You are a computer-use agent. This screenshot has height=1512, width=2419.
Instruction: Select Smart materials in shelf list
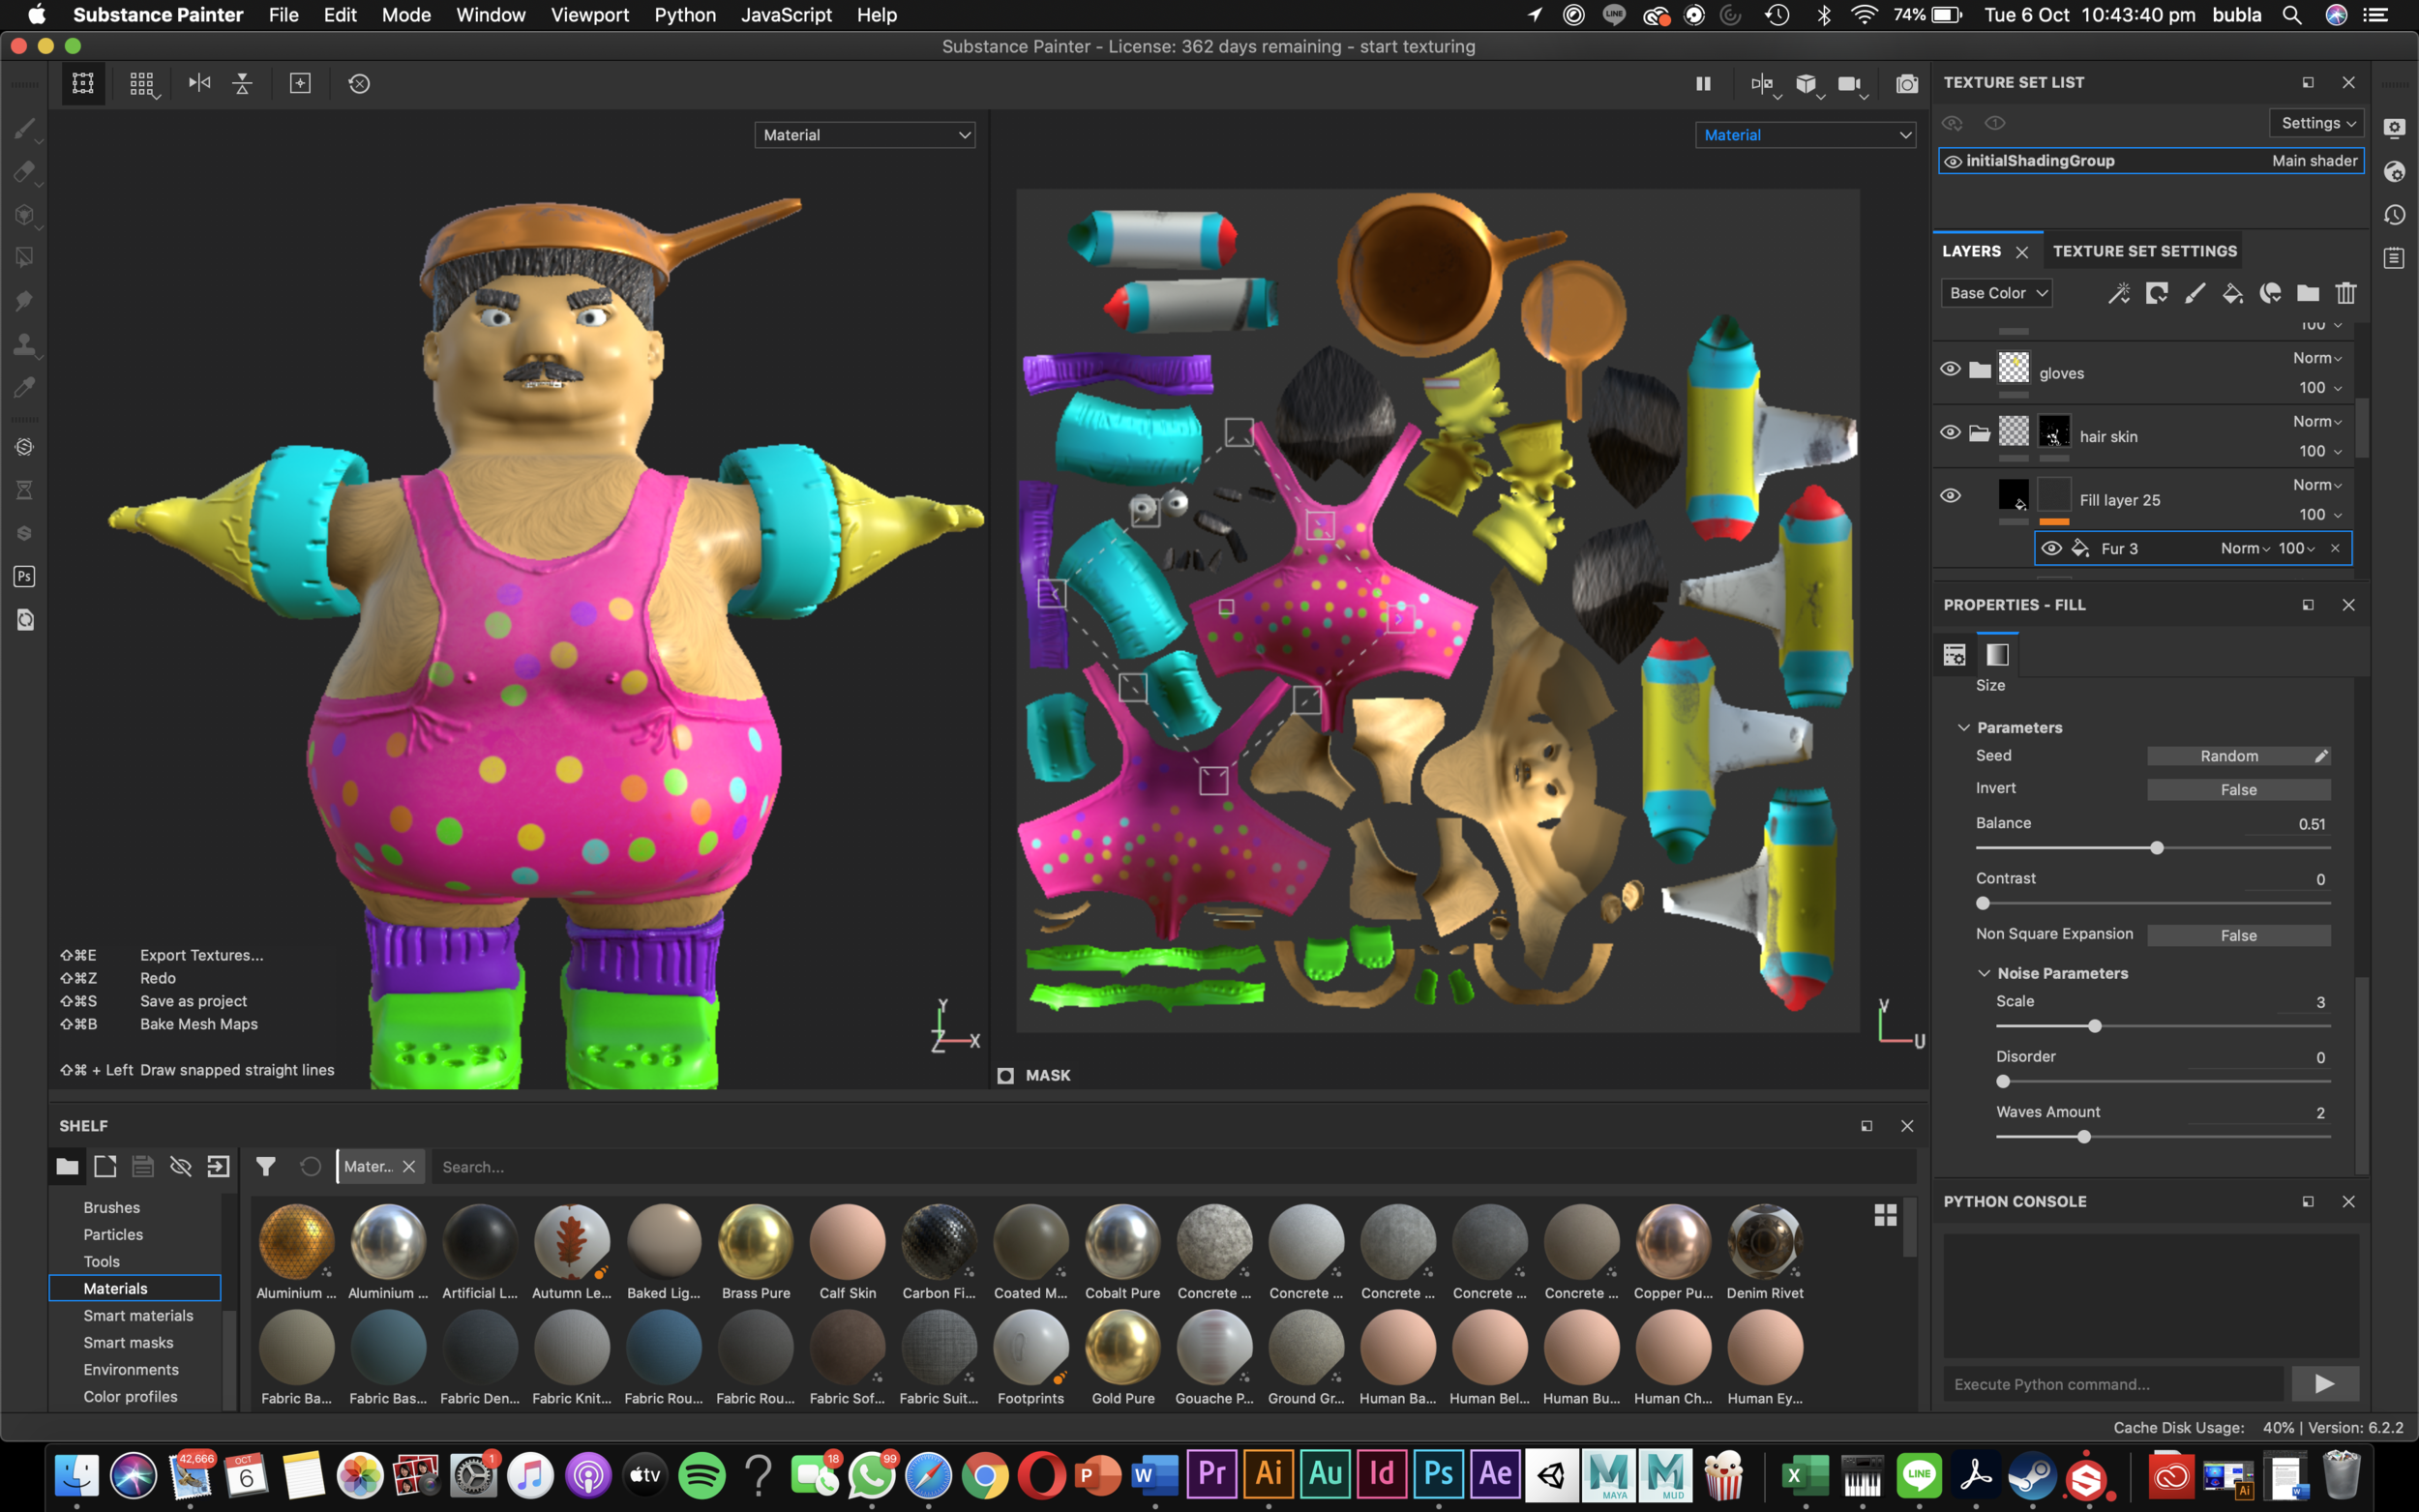pyautogui.click(x=138, y=1315)
